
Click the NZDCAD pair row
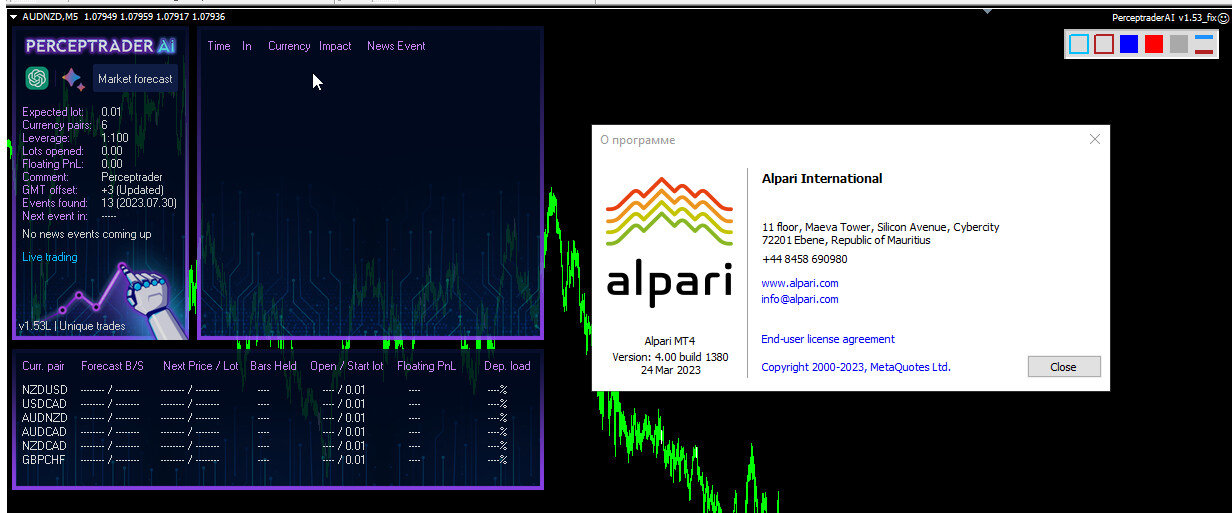[x=276, y=446]
